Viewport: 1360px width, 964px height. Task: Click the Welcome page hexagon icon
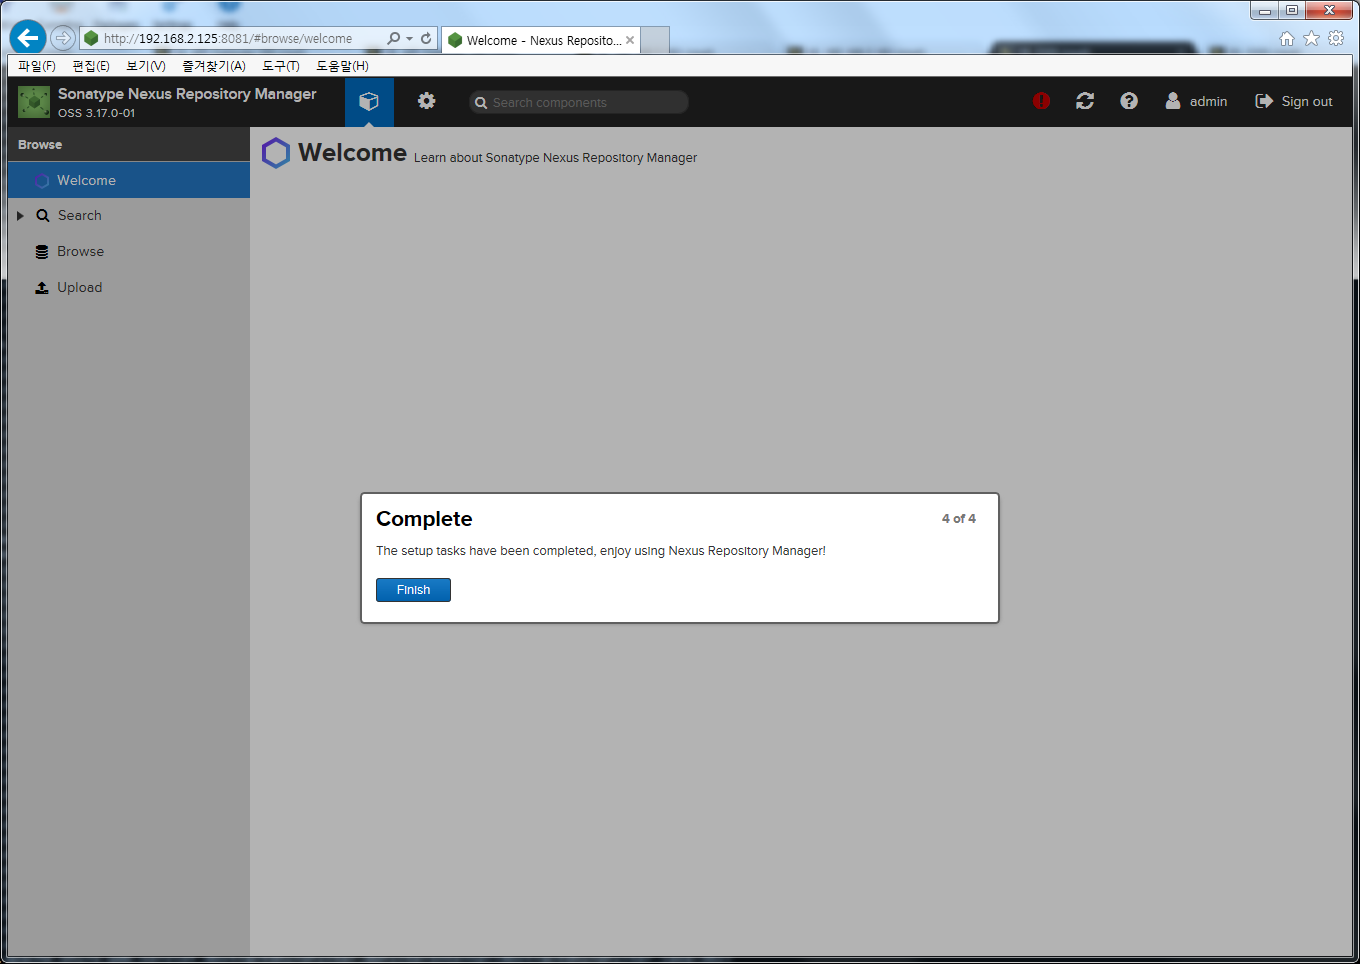point(276,153)
